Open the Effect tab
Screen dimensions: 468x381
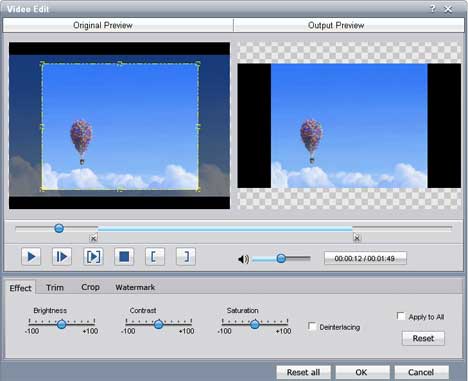pyautogui.click(x=20, y=288)
